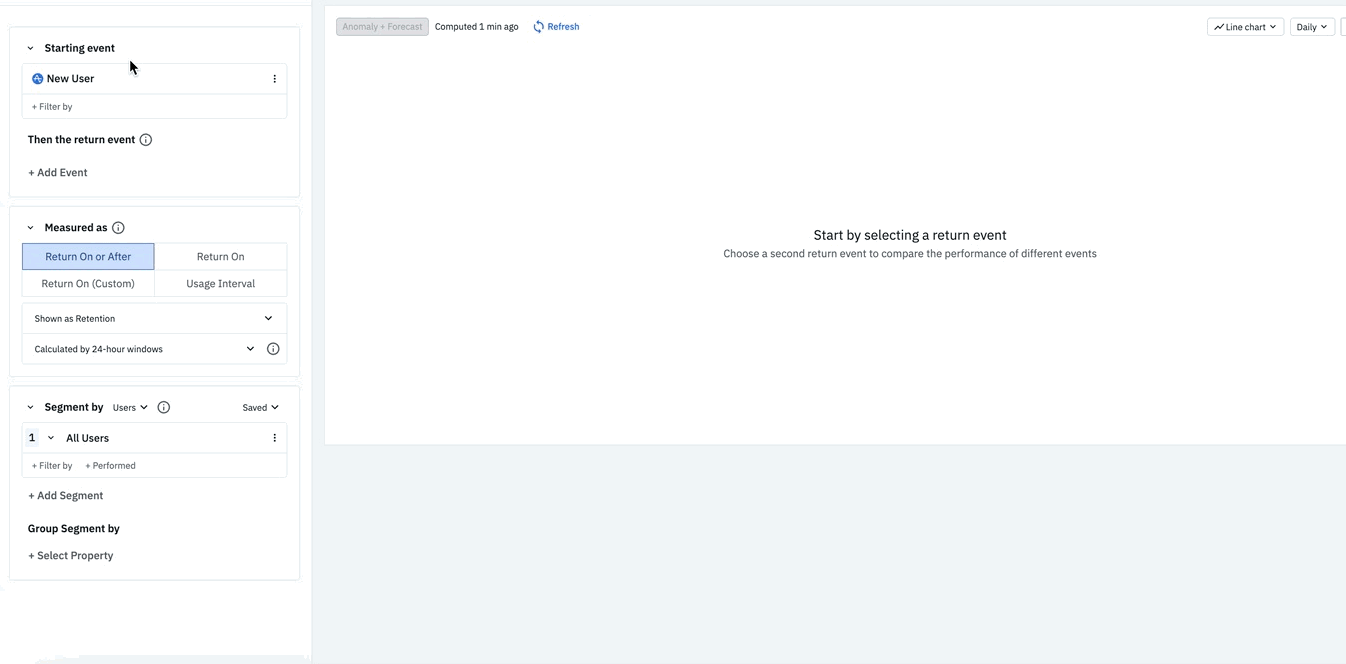1346x664 pixels.
Task: Click the Measured as info icon
Action: click(x=118, y=227)
